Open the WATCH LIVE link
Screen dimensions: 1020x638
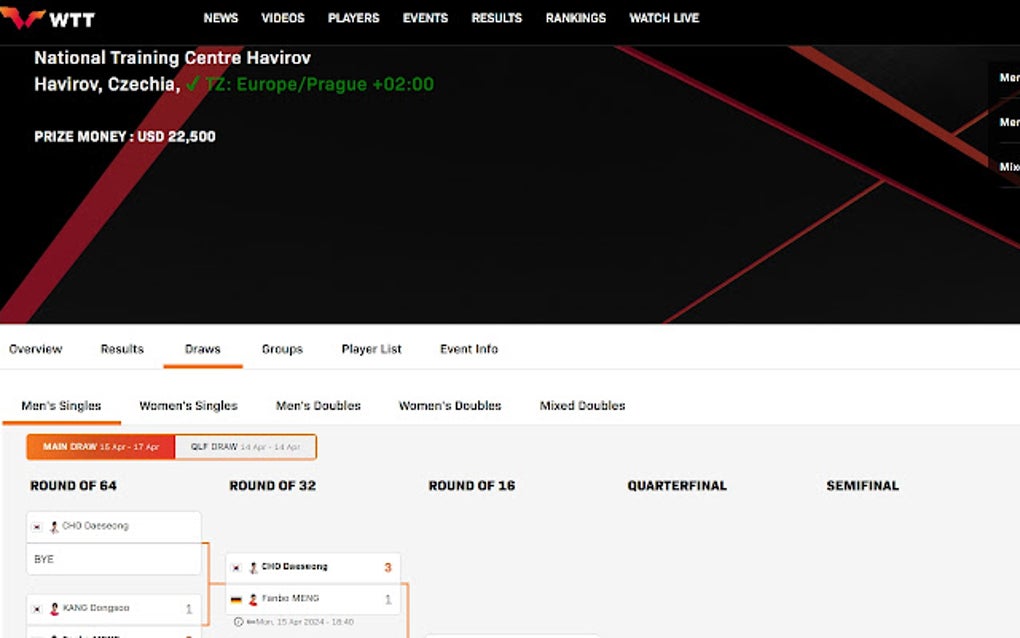[664, 18]
